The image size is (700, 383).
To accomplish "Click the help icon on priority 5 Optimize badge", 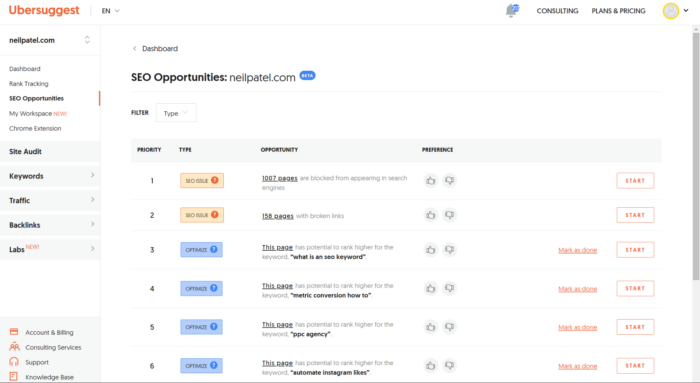I will [x=214, y=327].
